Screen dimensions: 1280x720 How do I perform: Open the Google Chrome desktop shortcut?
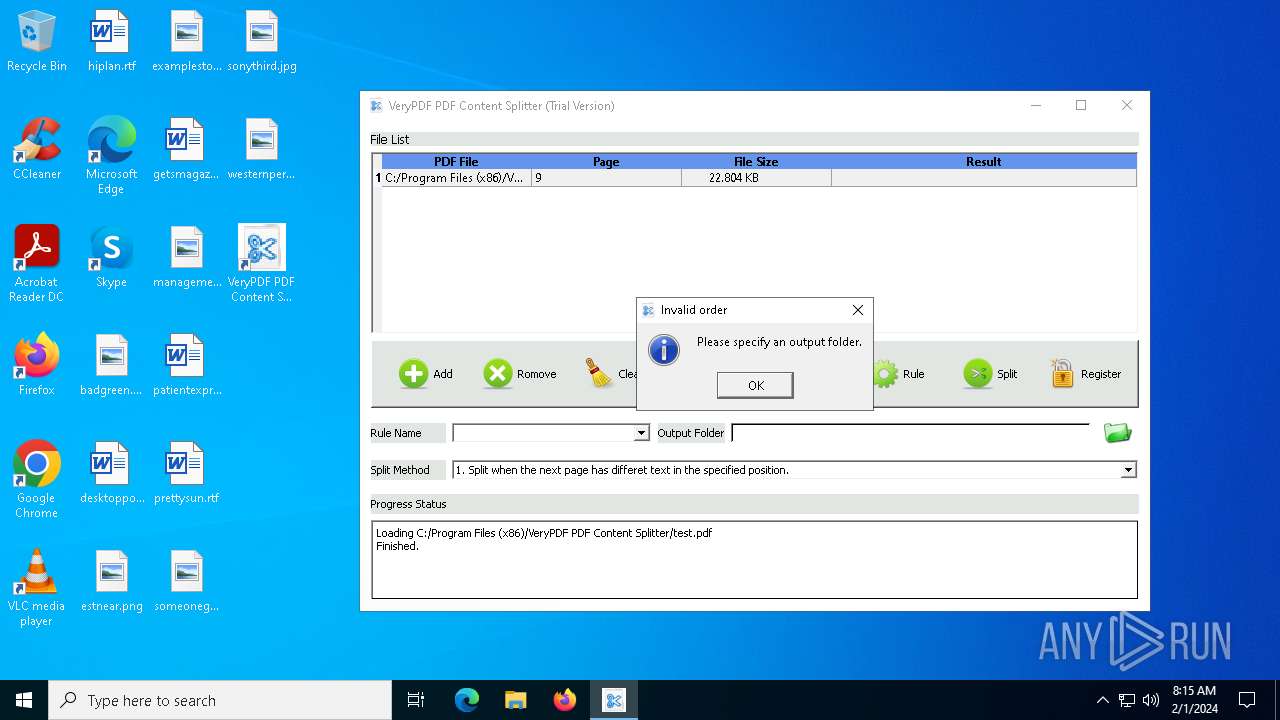(37, 481)
